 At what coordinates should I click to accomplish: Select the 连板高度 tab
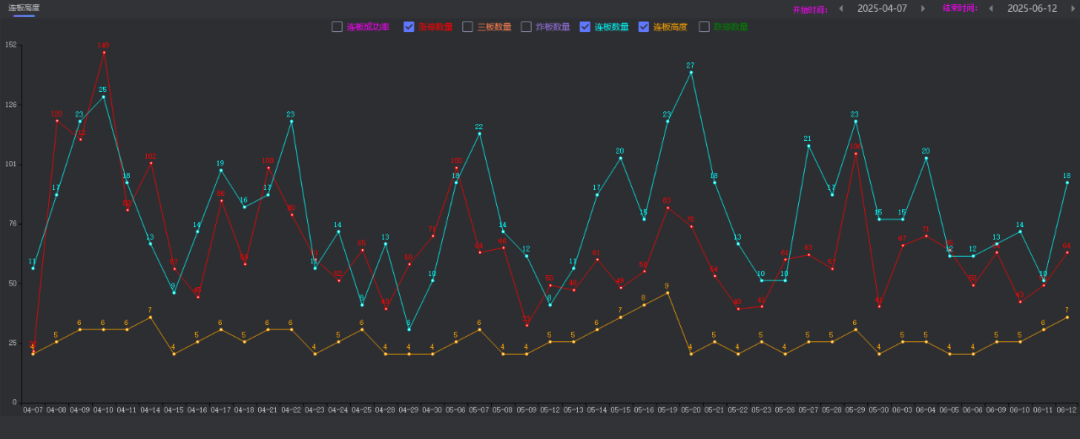[25, 8]
